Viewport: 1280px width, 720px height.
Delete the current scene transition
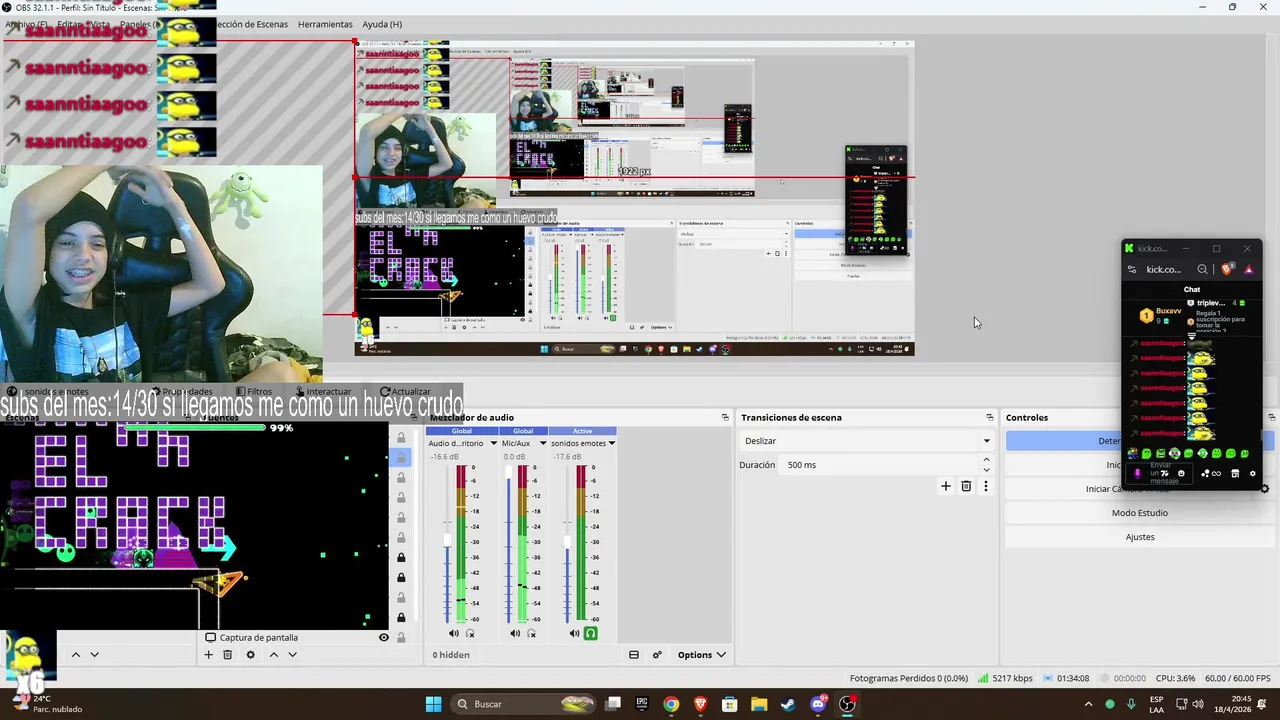(x=966, y=486)
